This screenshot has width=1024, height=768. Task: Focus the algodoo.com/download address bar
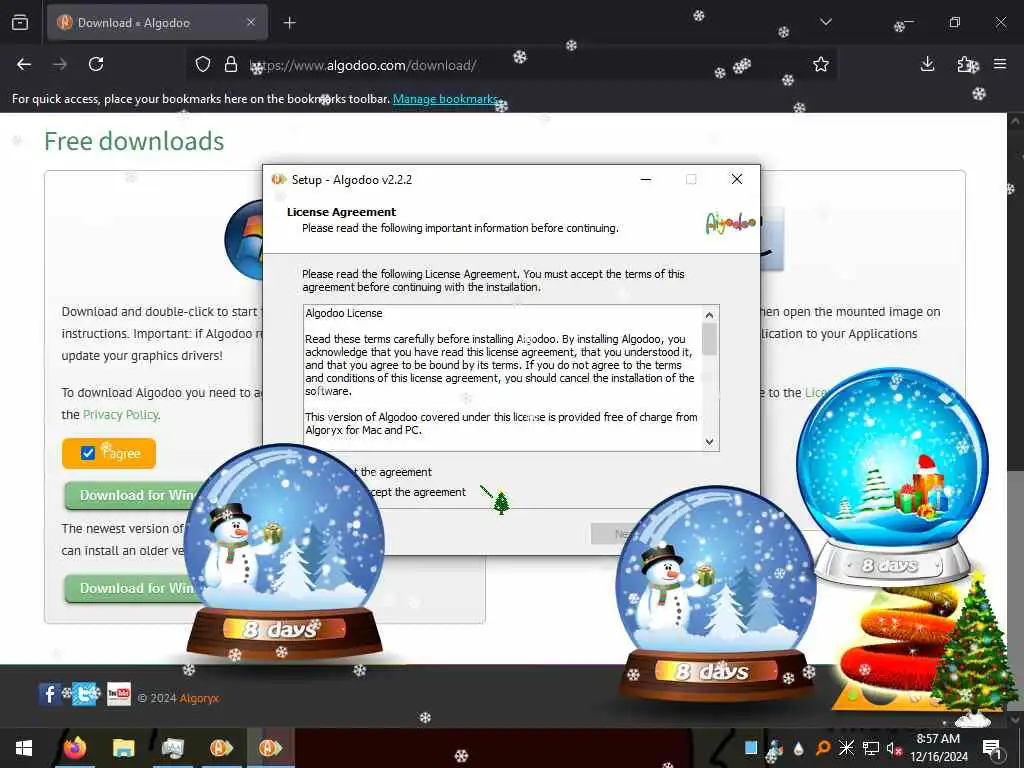(509, 65)
